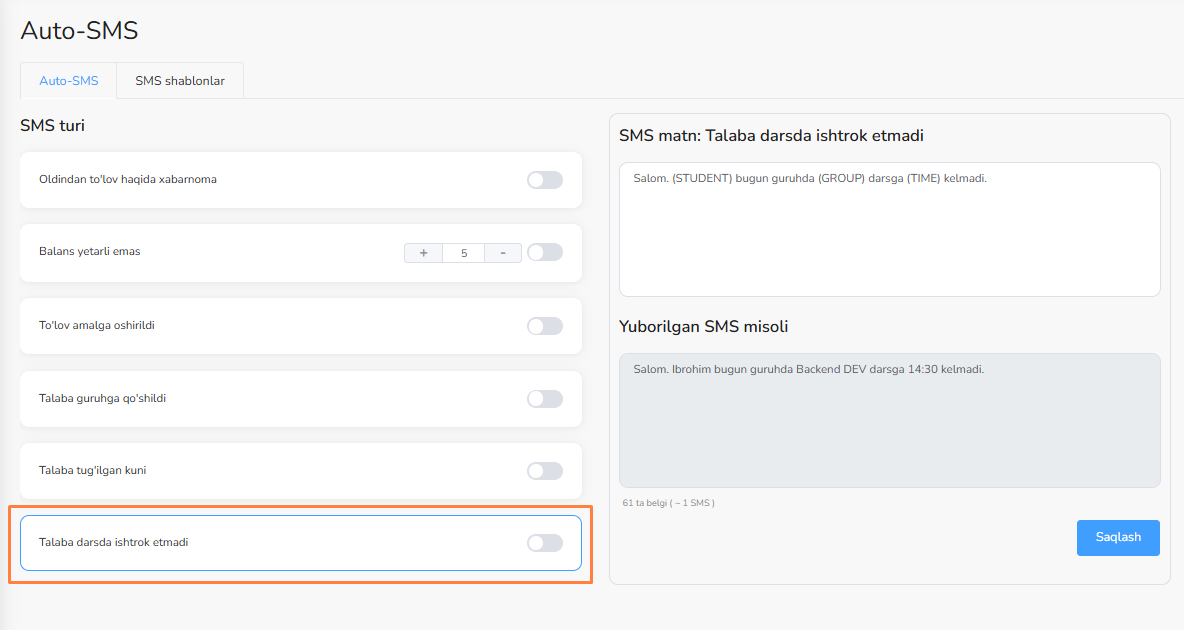Viewport: 1184px width, 630px height.
Task: Toggle the Talaba tug'ilgan kuni switch
Action: 544,471
